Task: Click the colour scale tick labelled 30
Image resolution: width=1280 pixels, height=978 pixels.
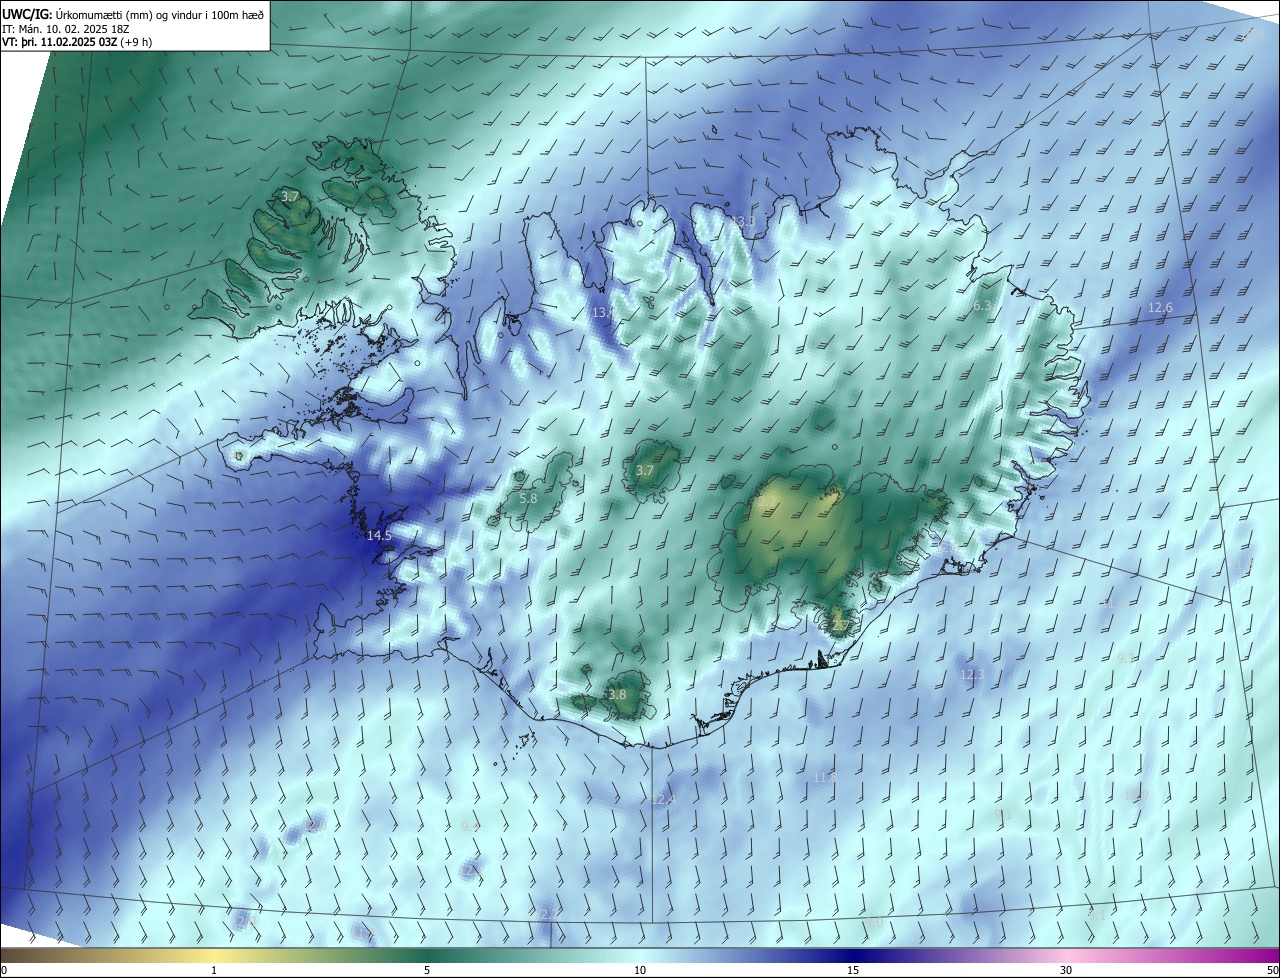Action: point(1066,971)
